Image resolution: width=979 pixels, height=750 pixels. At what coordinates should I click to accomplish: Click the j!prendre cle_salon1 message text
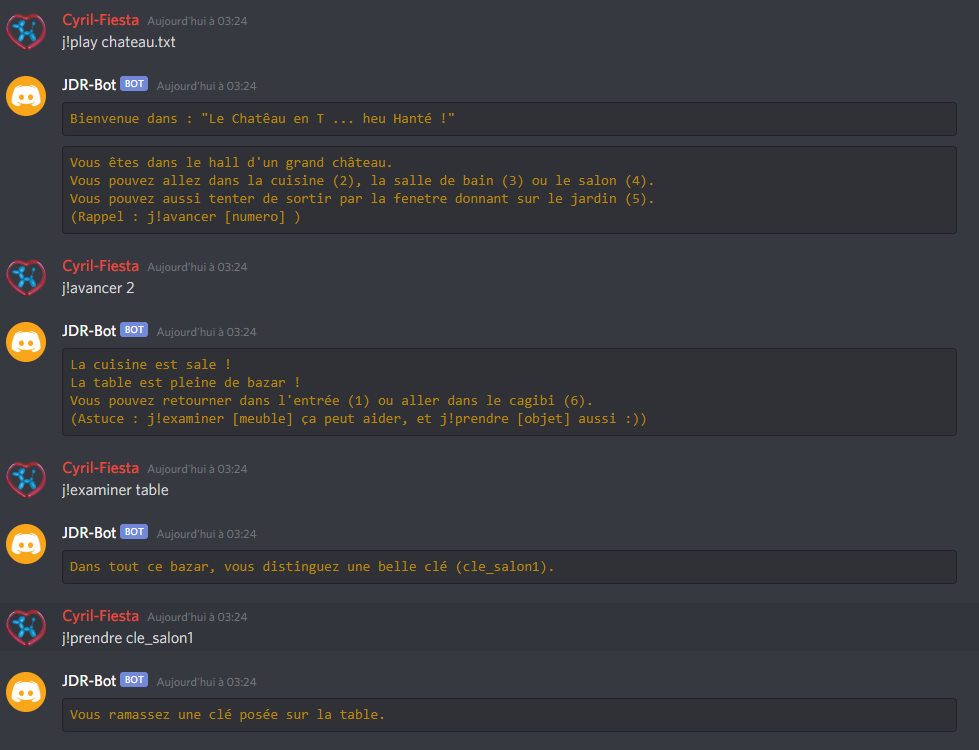click(127, 638)
